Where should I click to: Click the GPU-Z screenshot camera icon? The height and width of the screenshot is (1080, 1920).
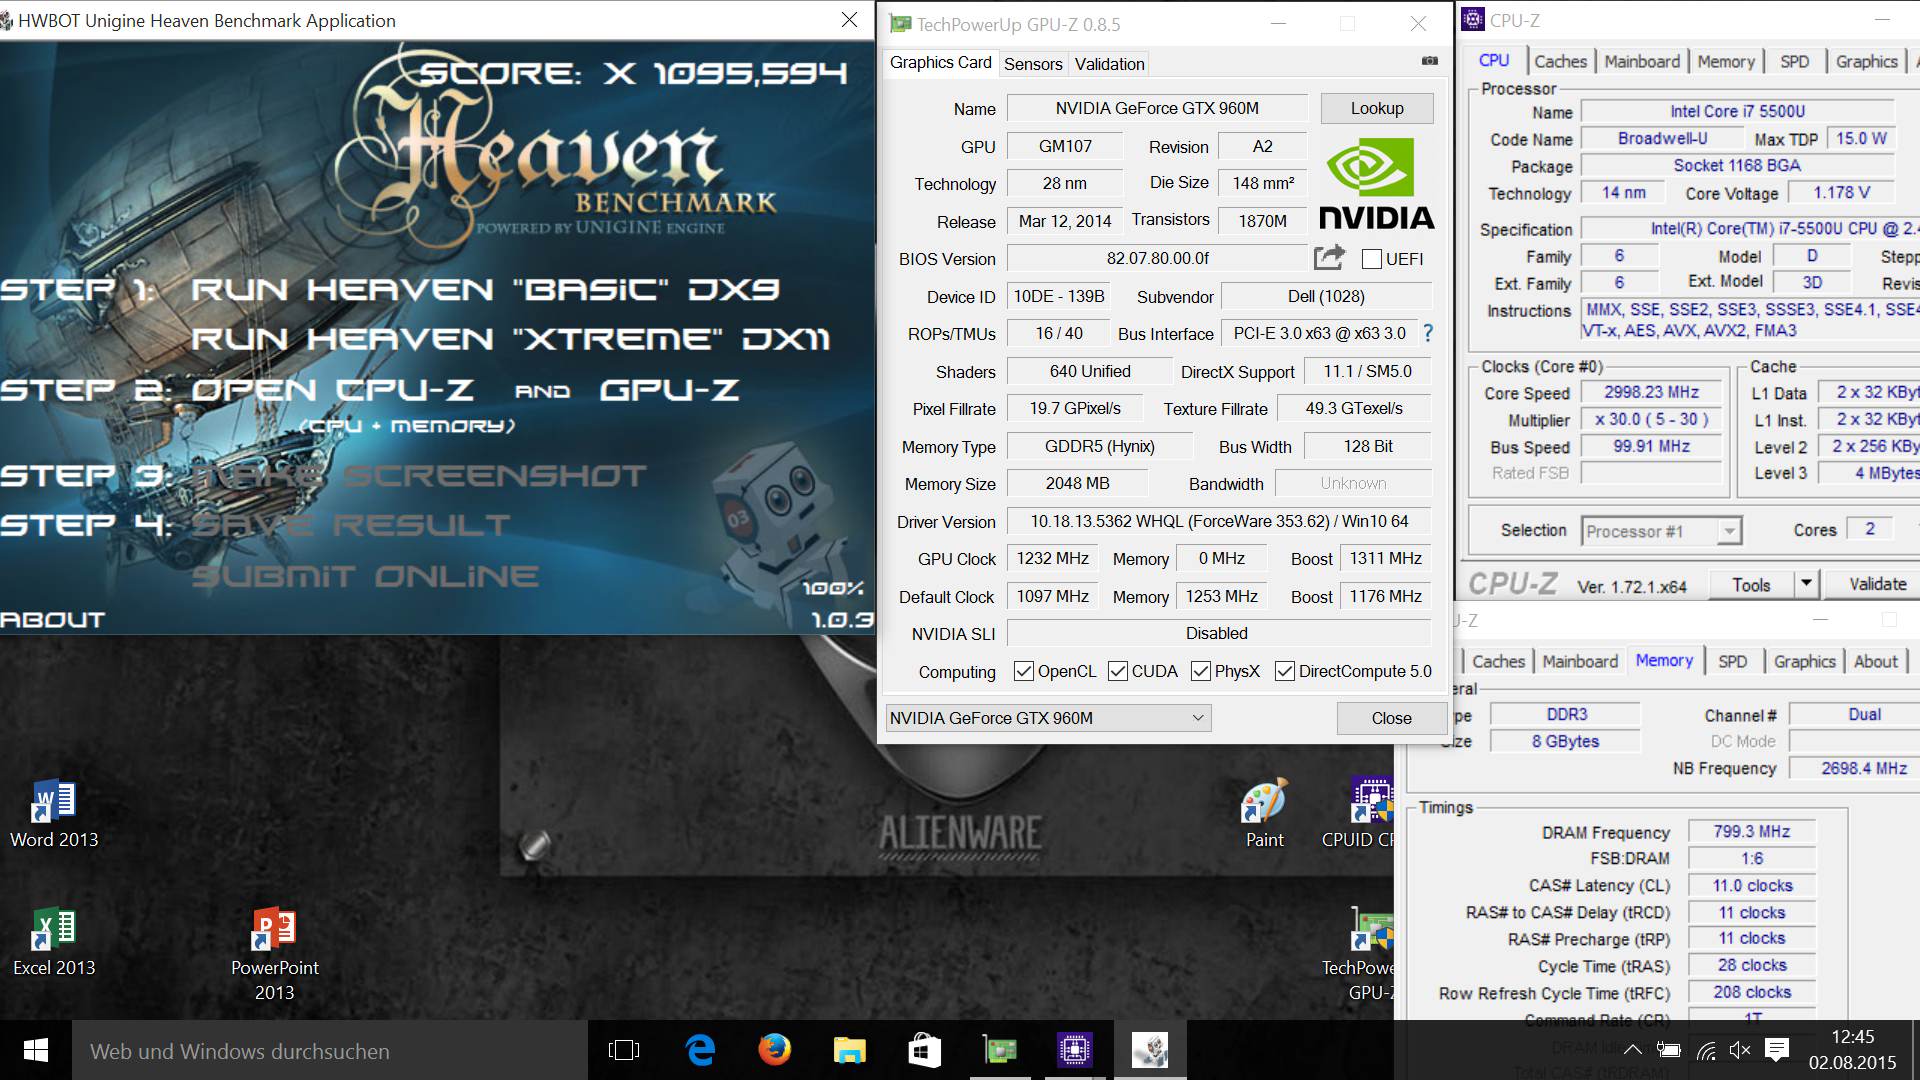tap(1430, 61)
